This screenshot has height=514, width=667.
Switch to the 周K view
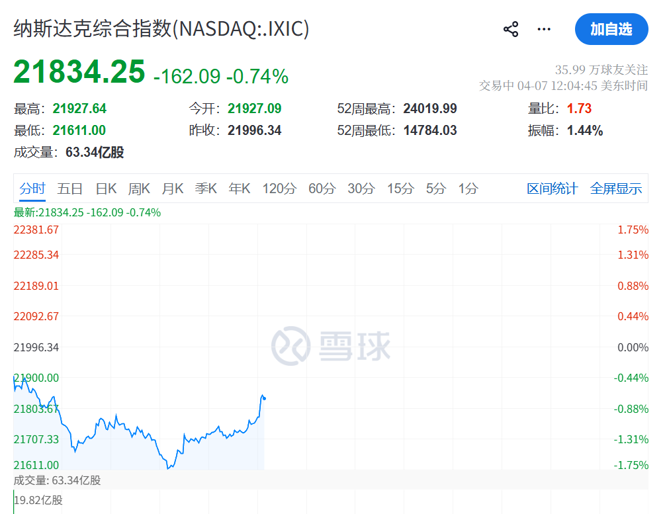139,188
